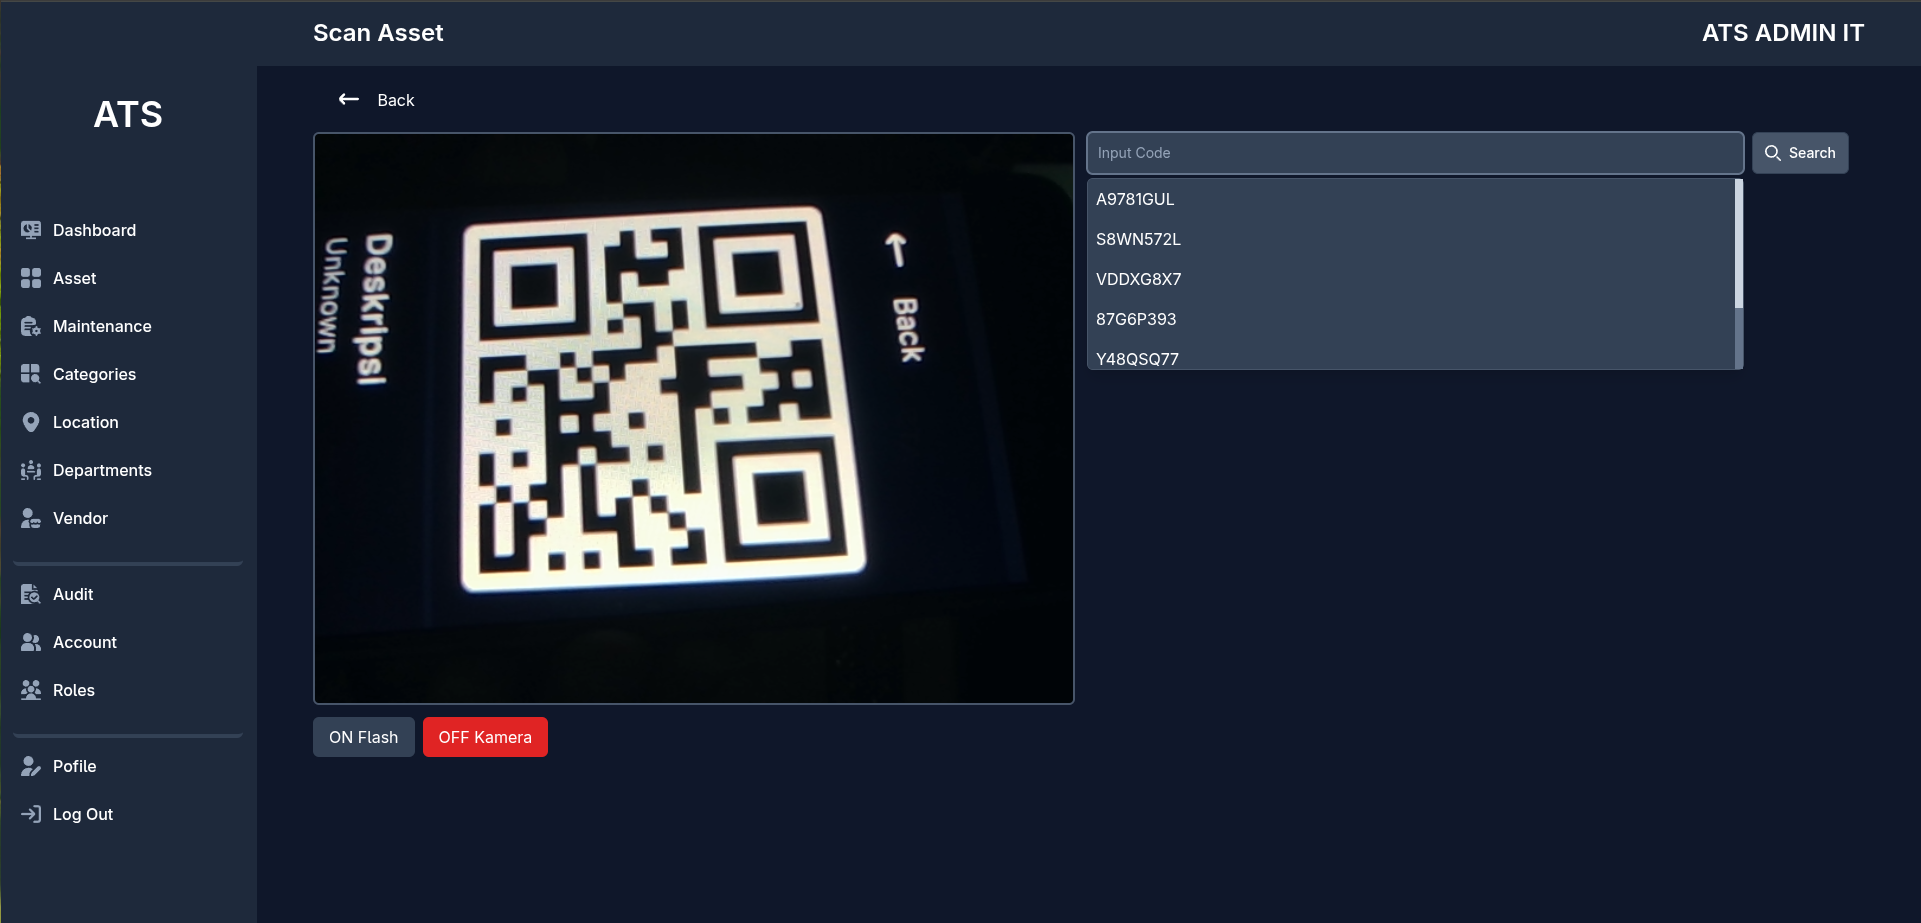This screenshot has height=923, width=1921.
Task: Go to the Categories page
Action: point(94,374)
